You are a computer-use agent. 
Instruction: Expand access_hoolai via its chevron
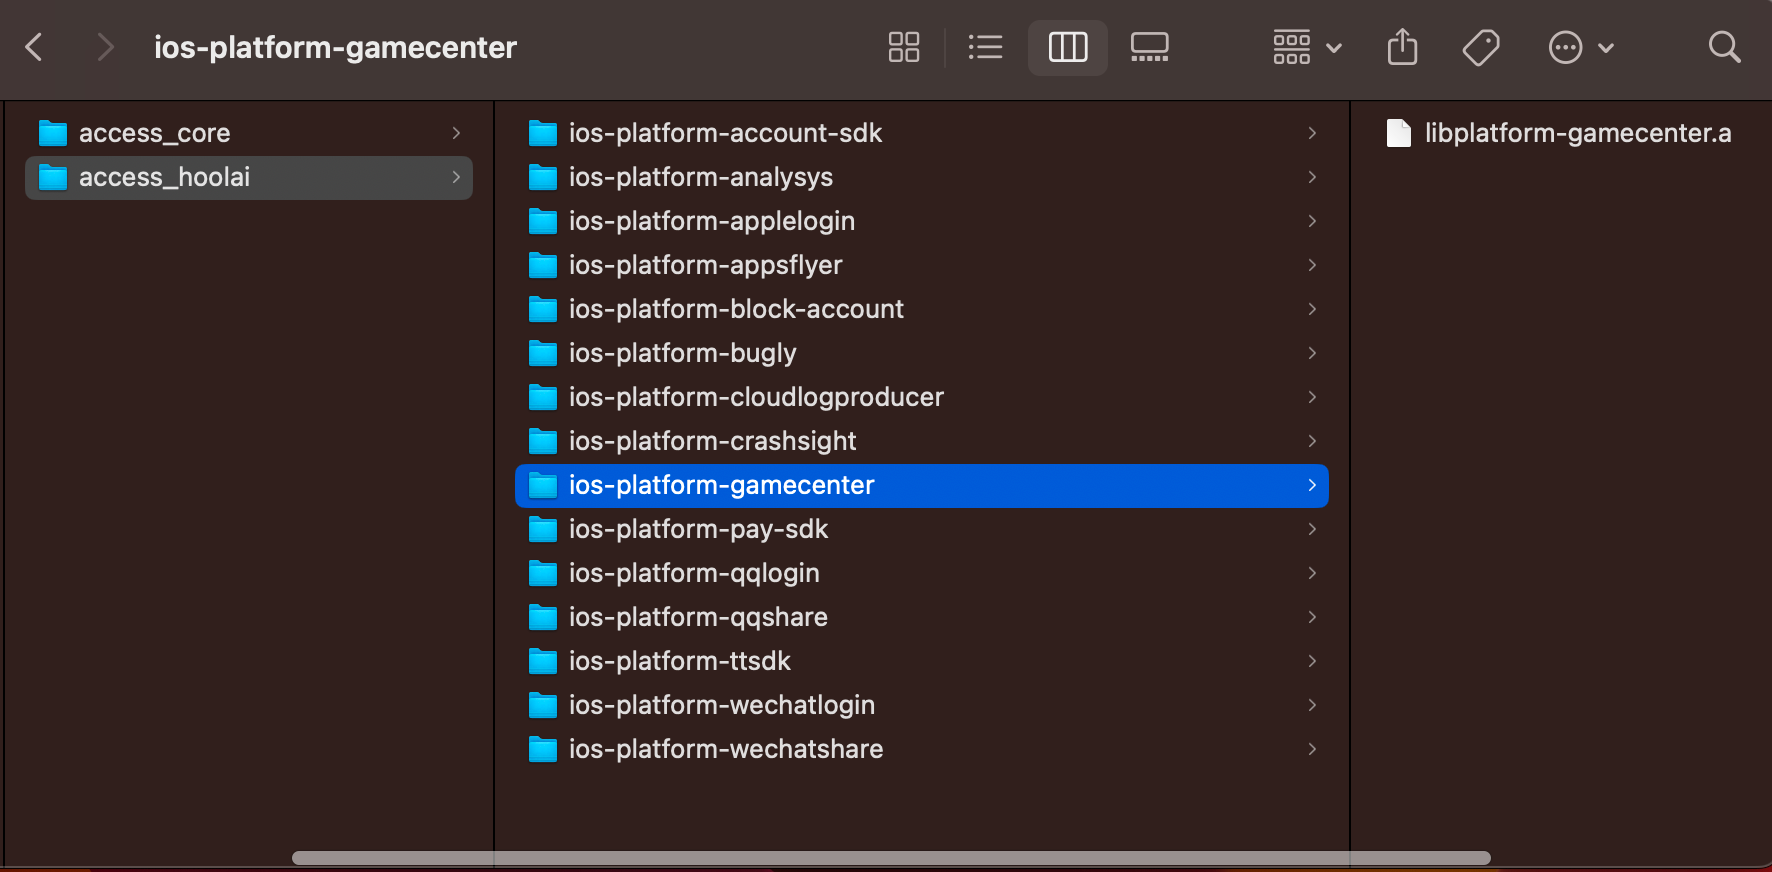[x=456, y=177]
